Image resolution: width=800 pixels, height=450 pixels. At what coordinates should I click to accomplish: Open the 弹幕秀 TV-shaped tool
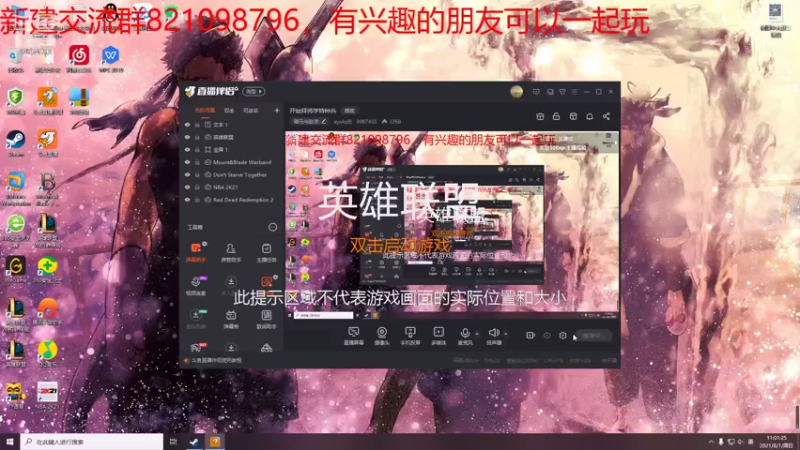click(x=231, y=319)
